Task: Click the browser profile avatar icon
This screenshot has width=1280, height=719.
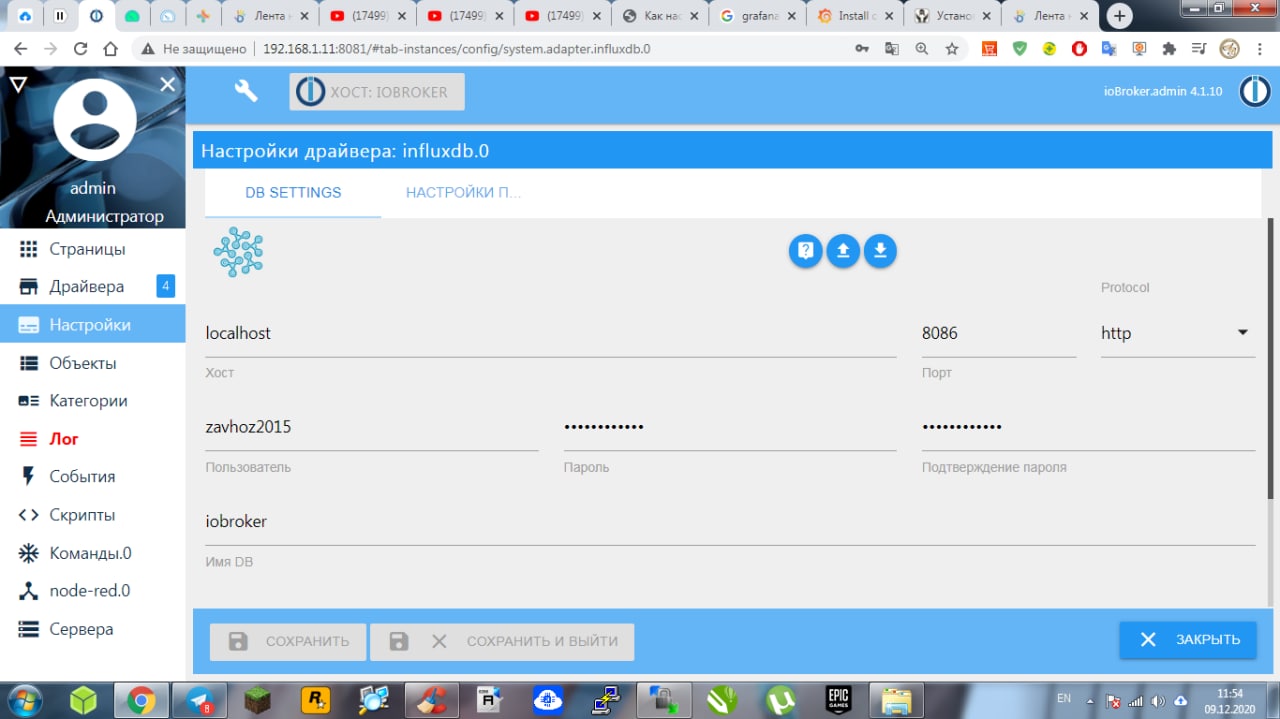Action: 1230,48
